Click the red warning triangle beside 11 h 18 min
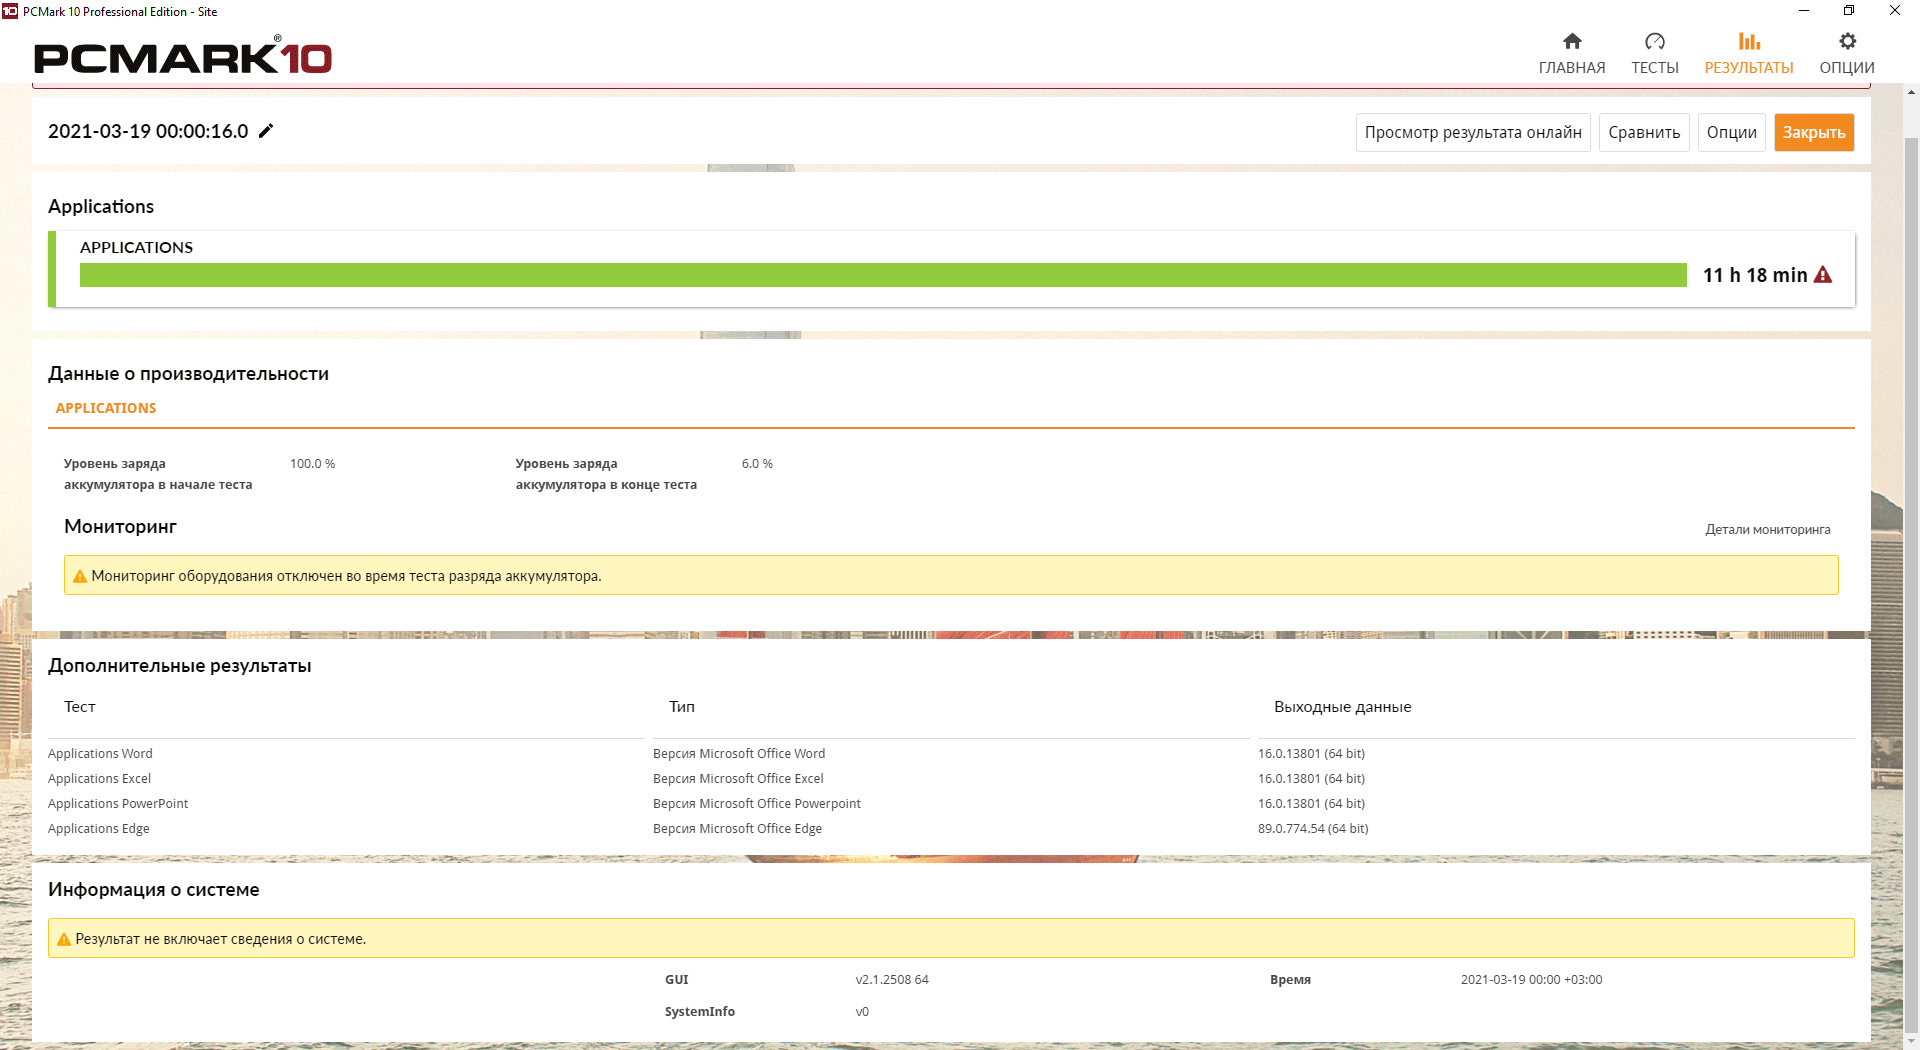 coord(1823,275)
